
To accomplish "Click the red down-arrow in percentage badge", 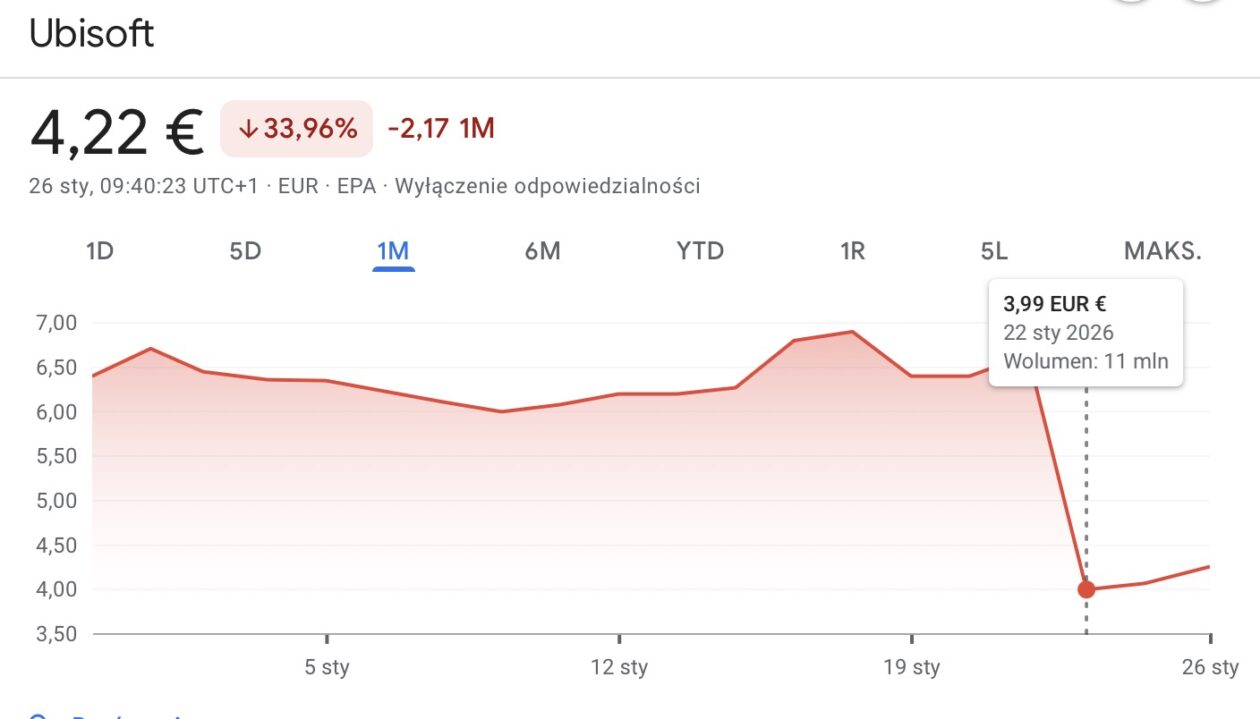I will click(249, 129).
